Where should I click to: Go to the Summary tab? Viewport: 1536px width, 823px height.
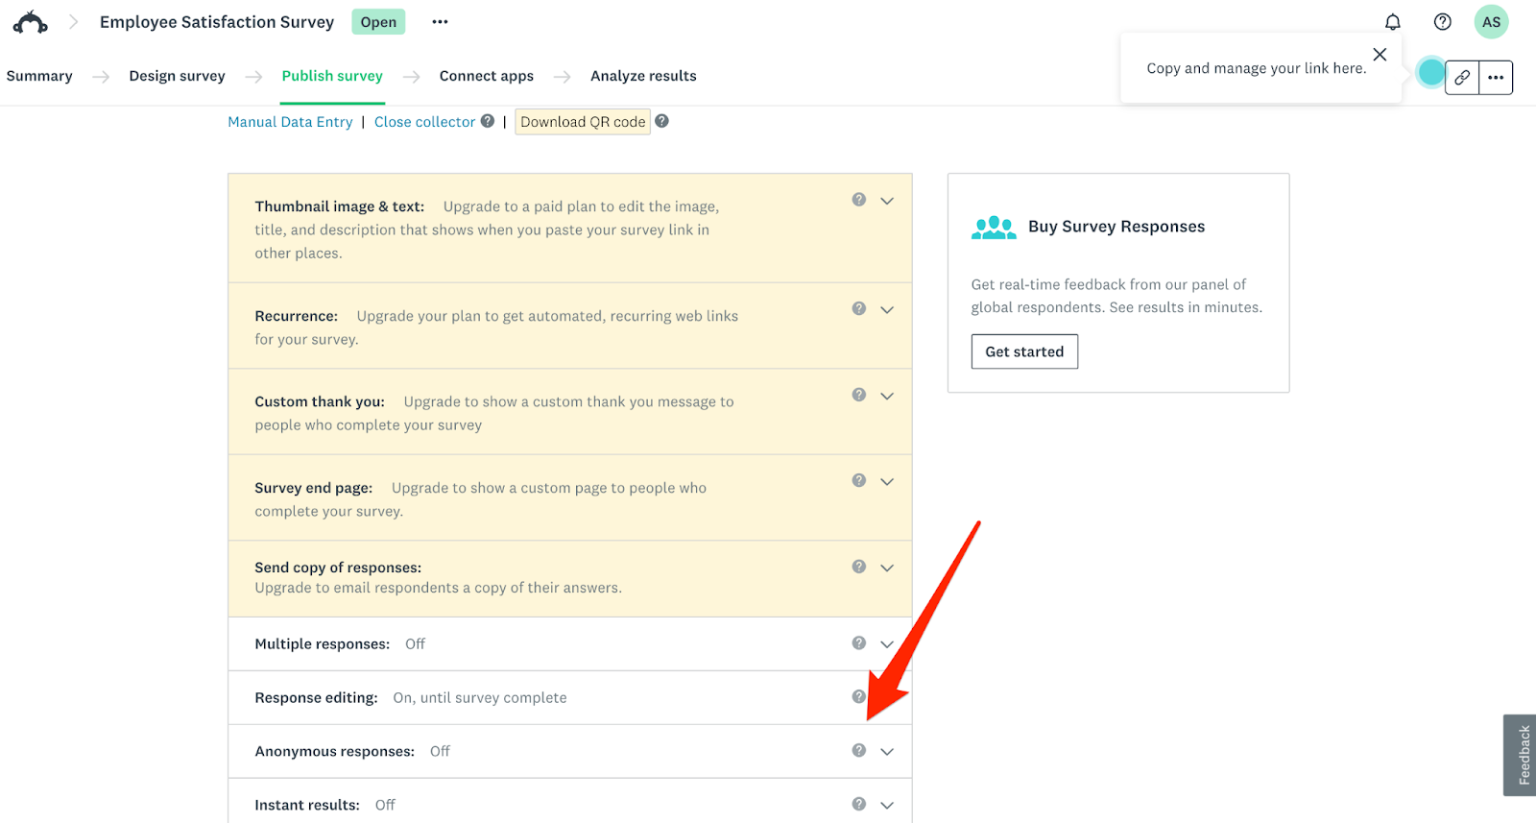[40, 76]
